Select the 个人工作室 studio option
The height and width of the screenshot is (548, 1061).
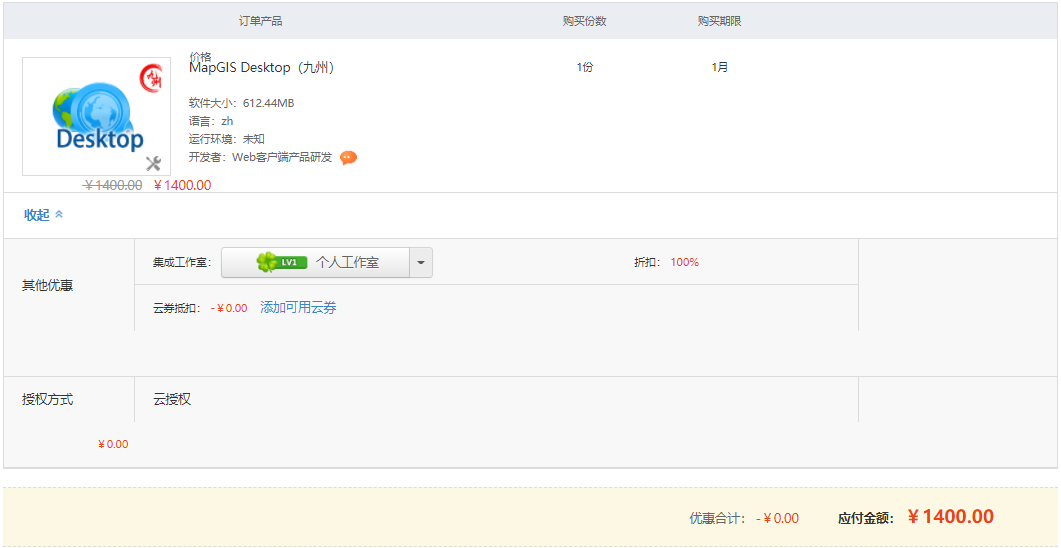click(315, 262)
